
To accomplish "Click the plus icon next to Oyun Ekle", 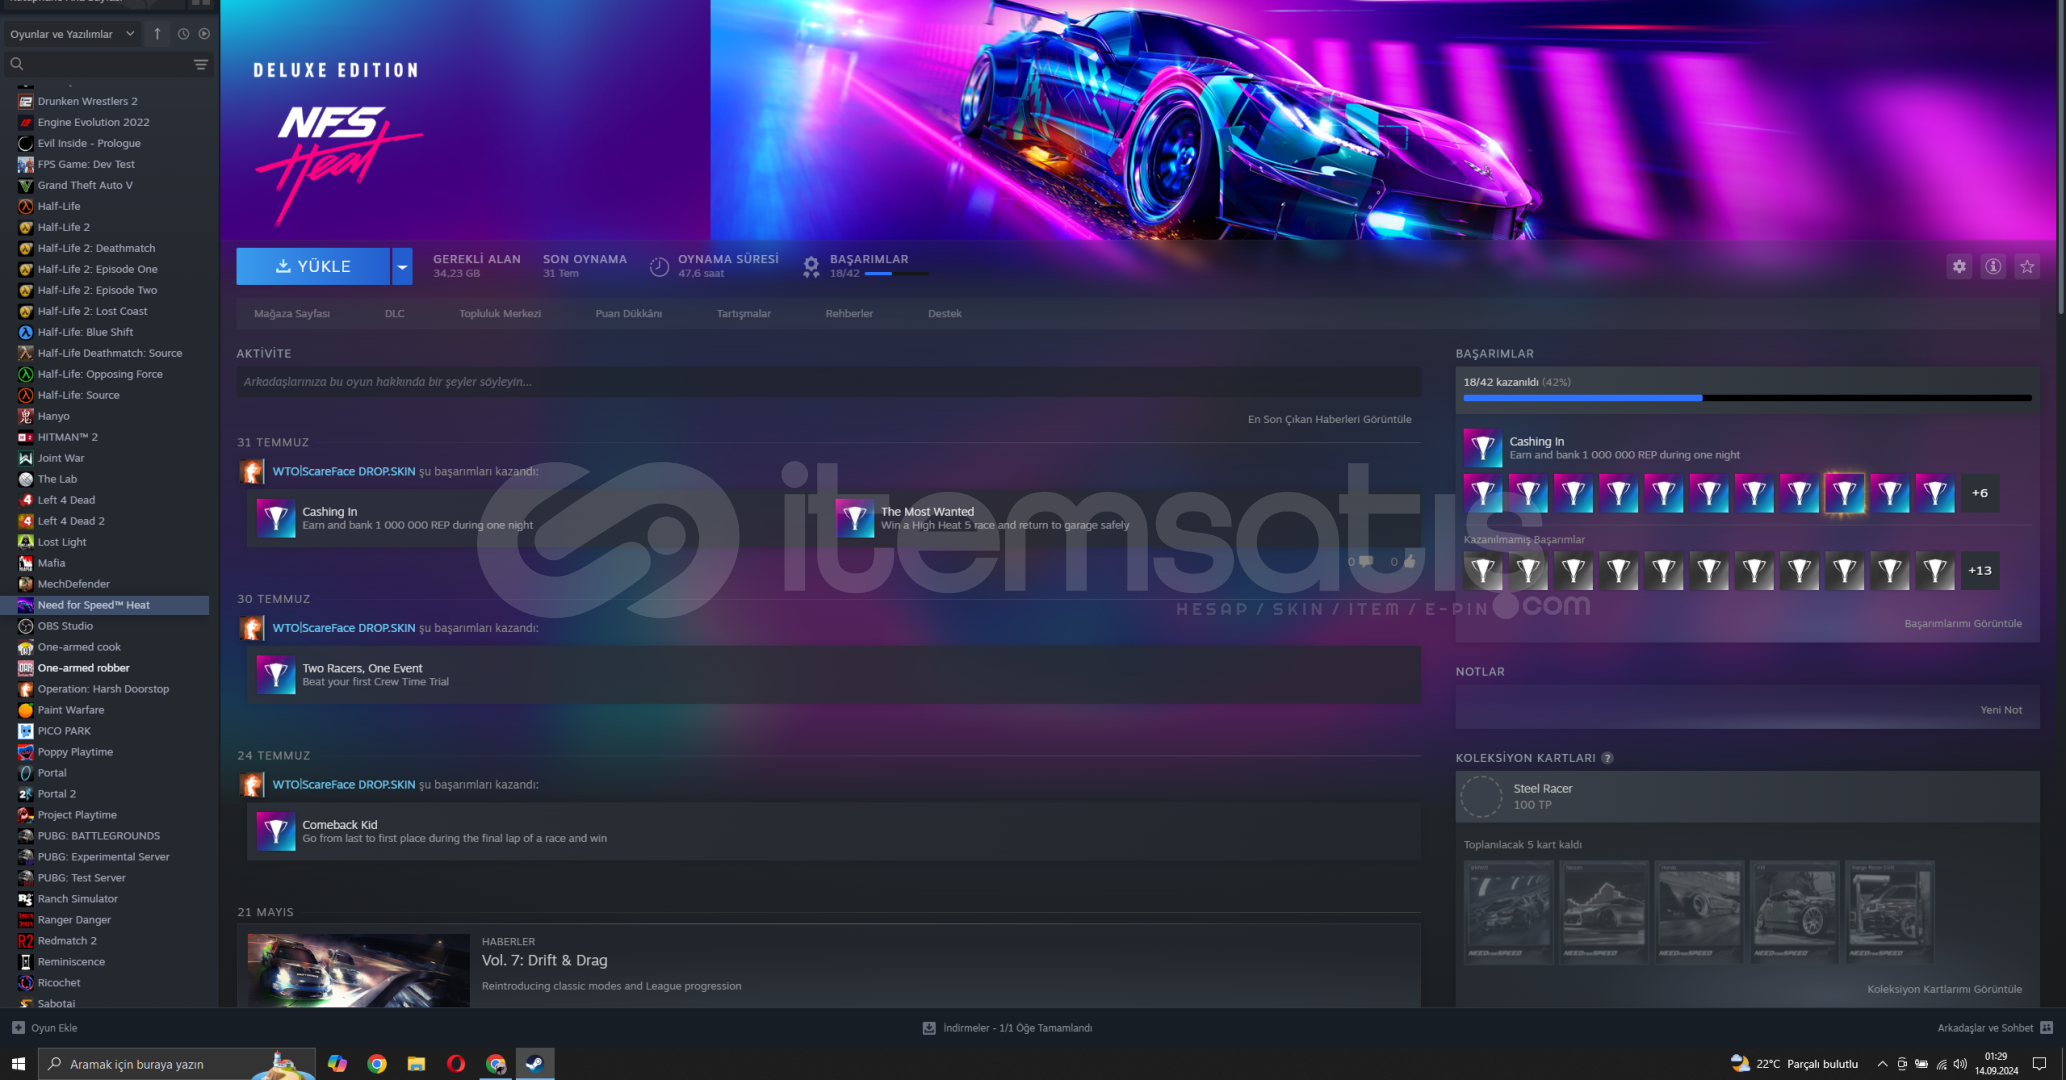I will pyautogui.click(x=18, y=1028).
